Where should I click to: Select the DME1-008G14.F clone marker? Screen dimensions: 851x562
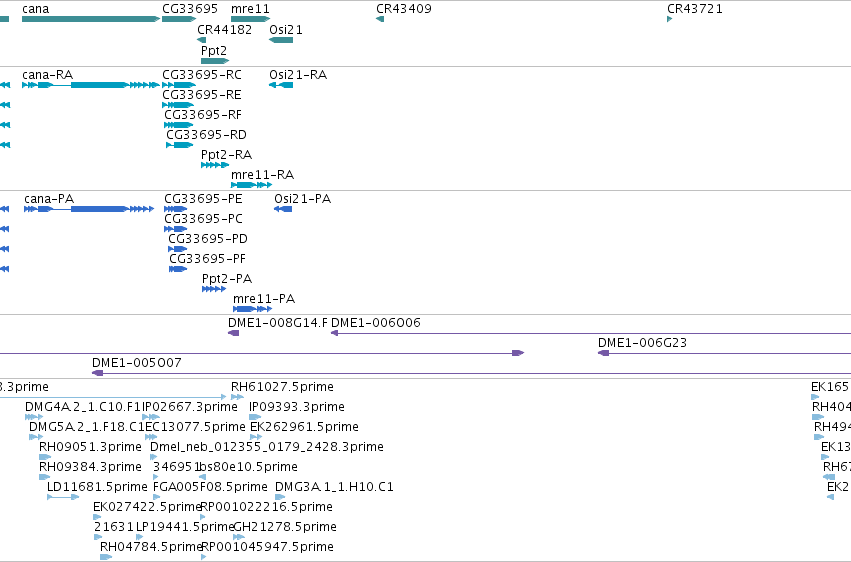(x=233, y=333)
